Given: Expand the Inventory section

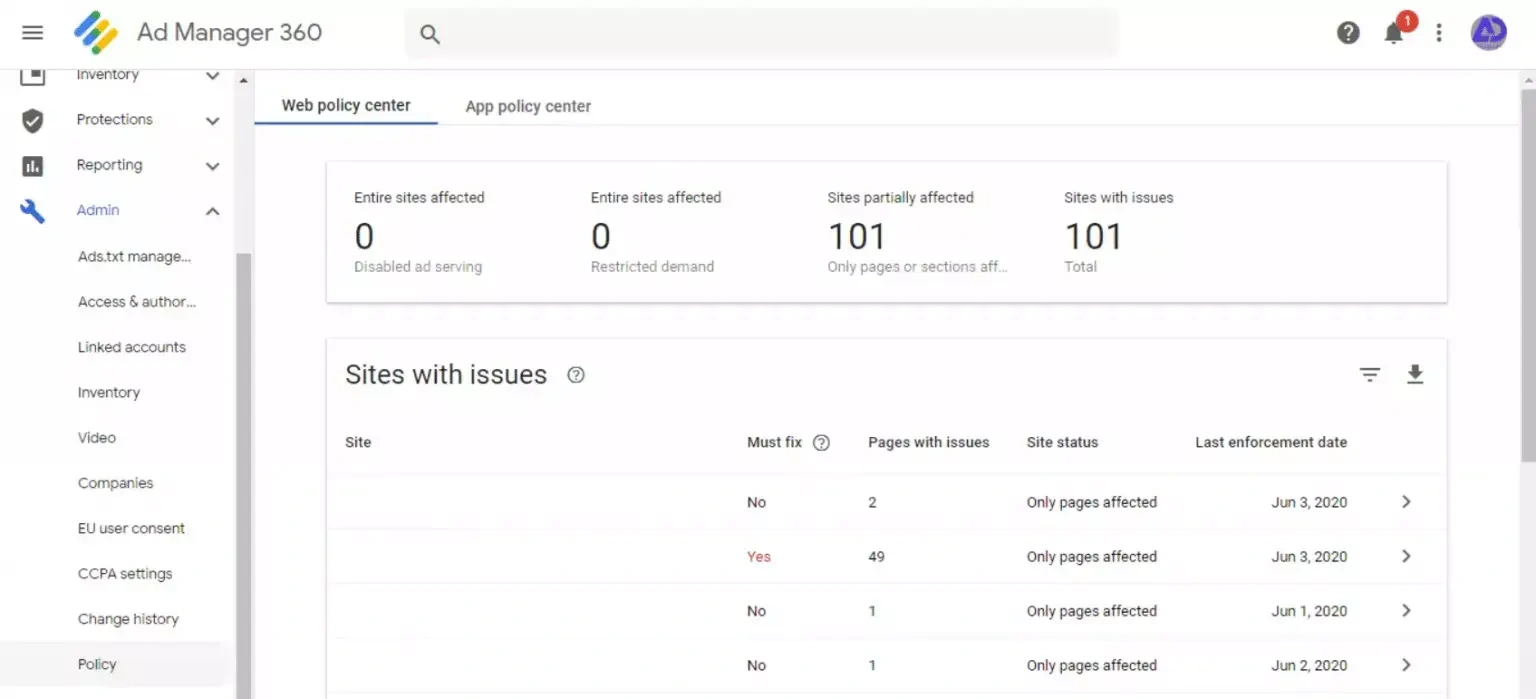Looking at the screenshot, I should coord(212,75).
